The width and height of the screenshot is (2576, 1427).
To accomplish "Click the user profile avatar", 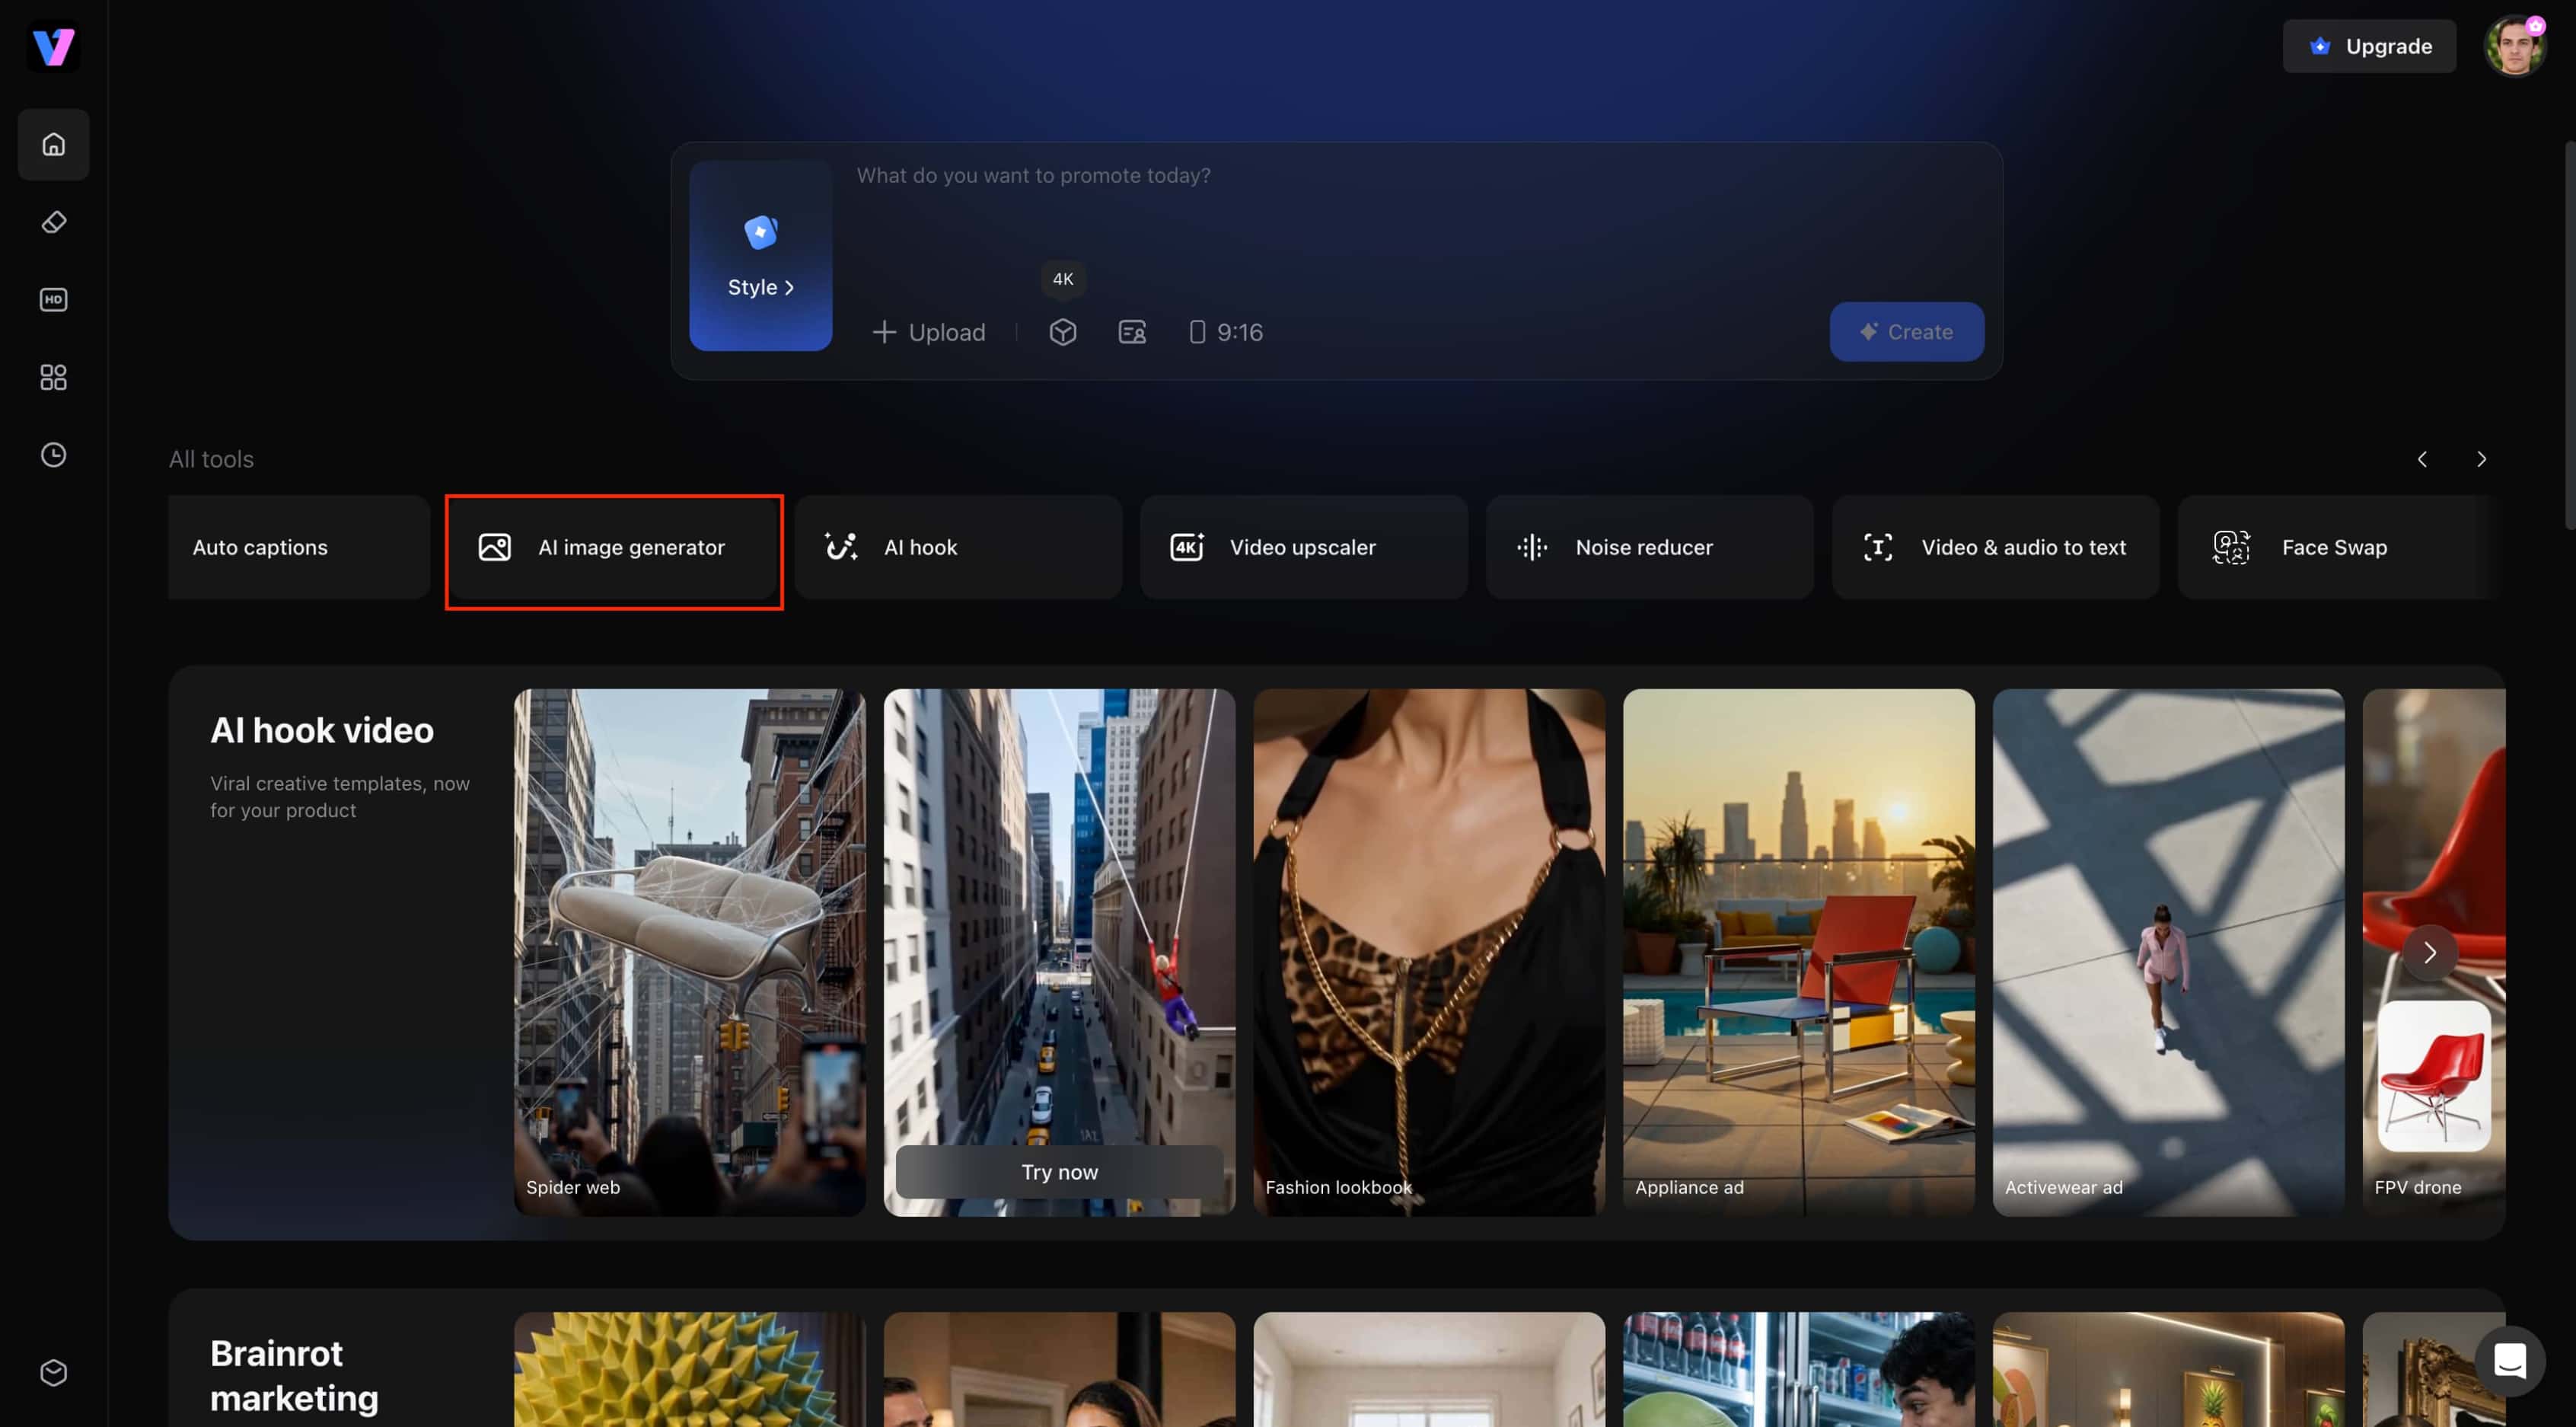I will [x=2514, y=46].
